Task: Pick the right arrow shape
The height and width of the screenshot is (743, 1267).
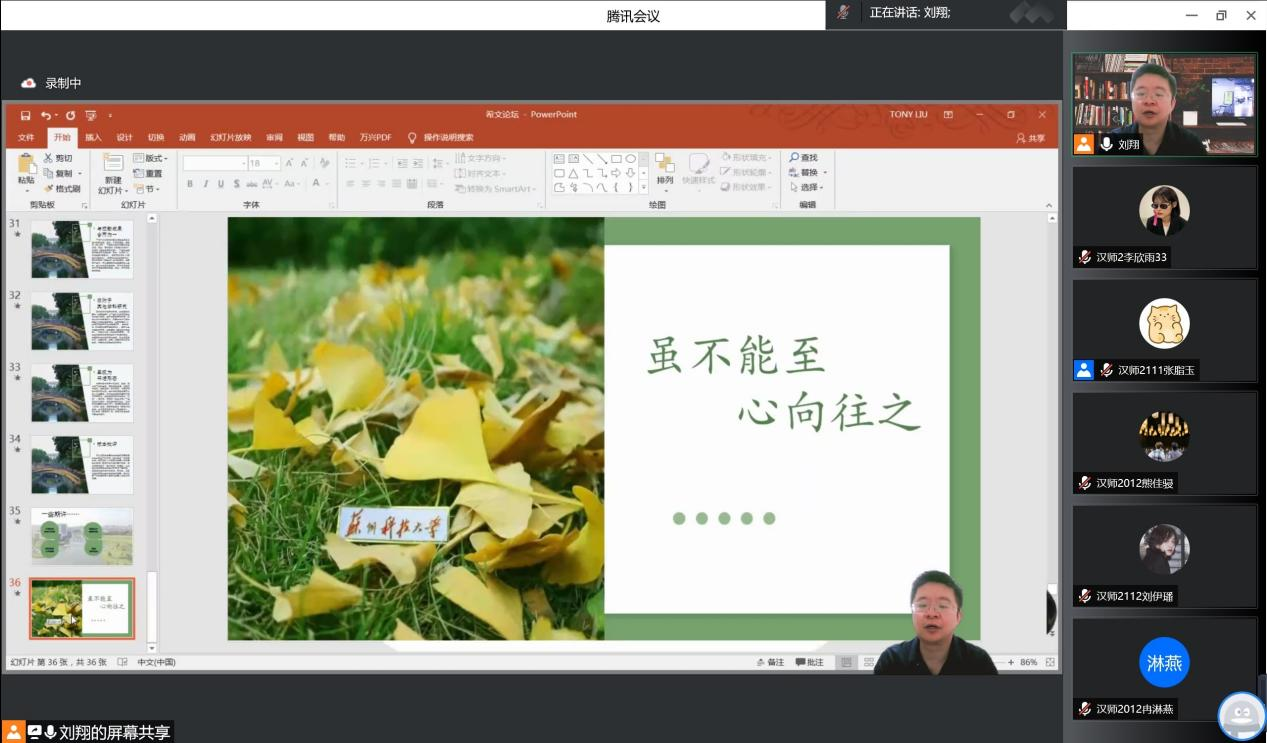Action: click(x=616, y=173)
